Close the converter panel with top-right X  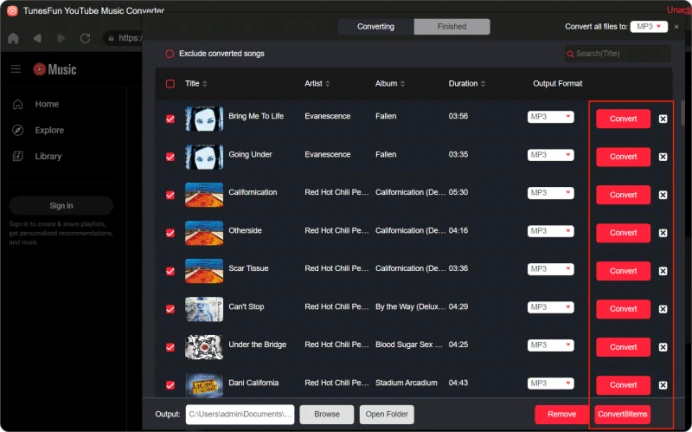(x=676, y=27)
